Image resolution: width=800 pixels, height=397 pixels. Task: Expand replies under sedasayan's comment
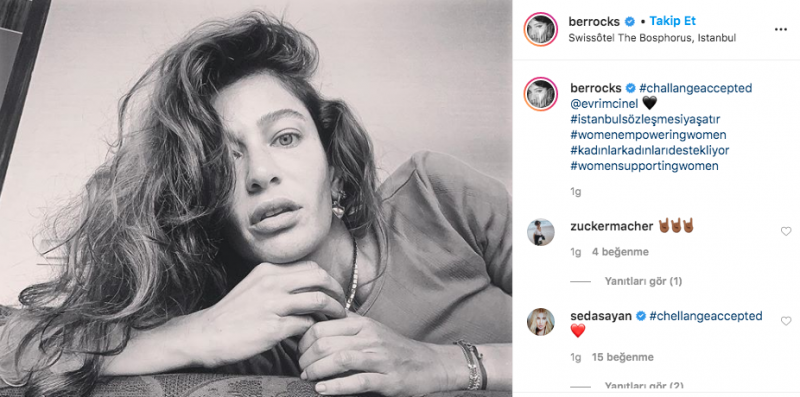643,385
